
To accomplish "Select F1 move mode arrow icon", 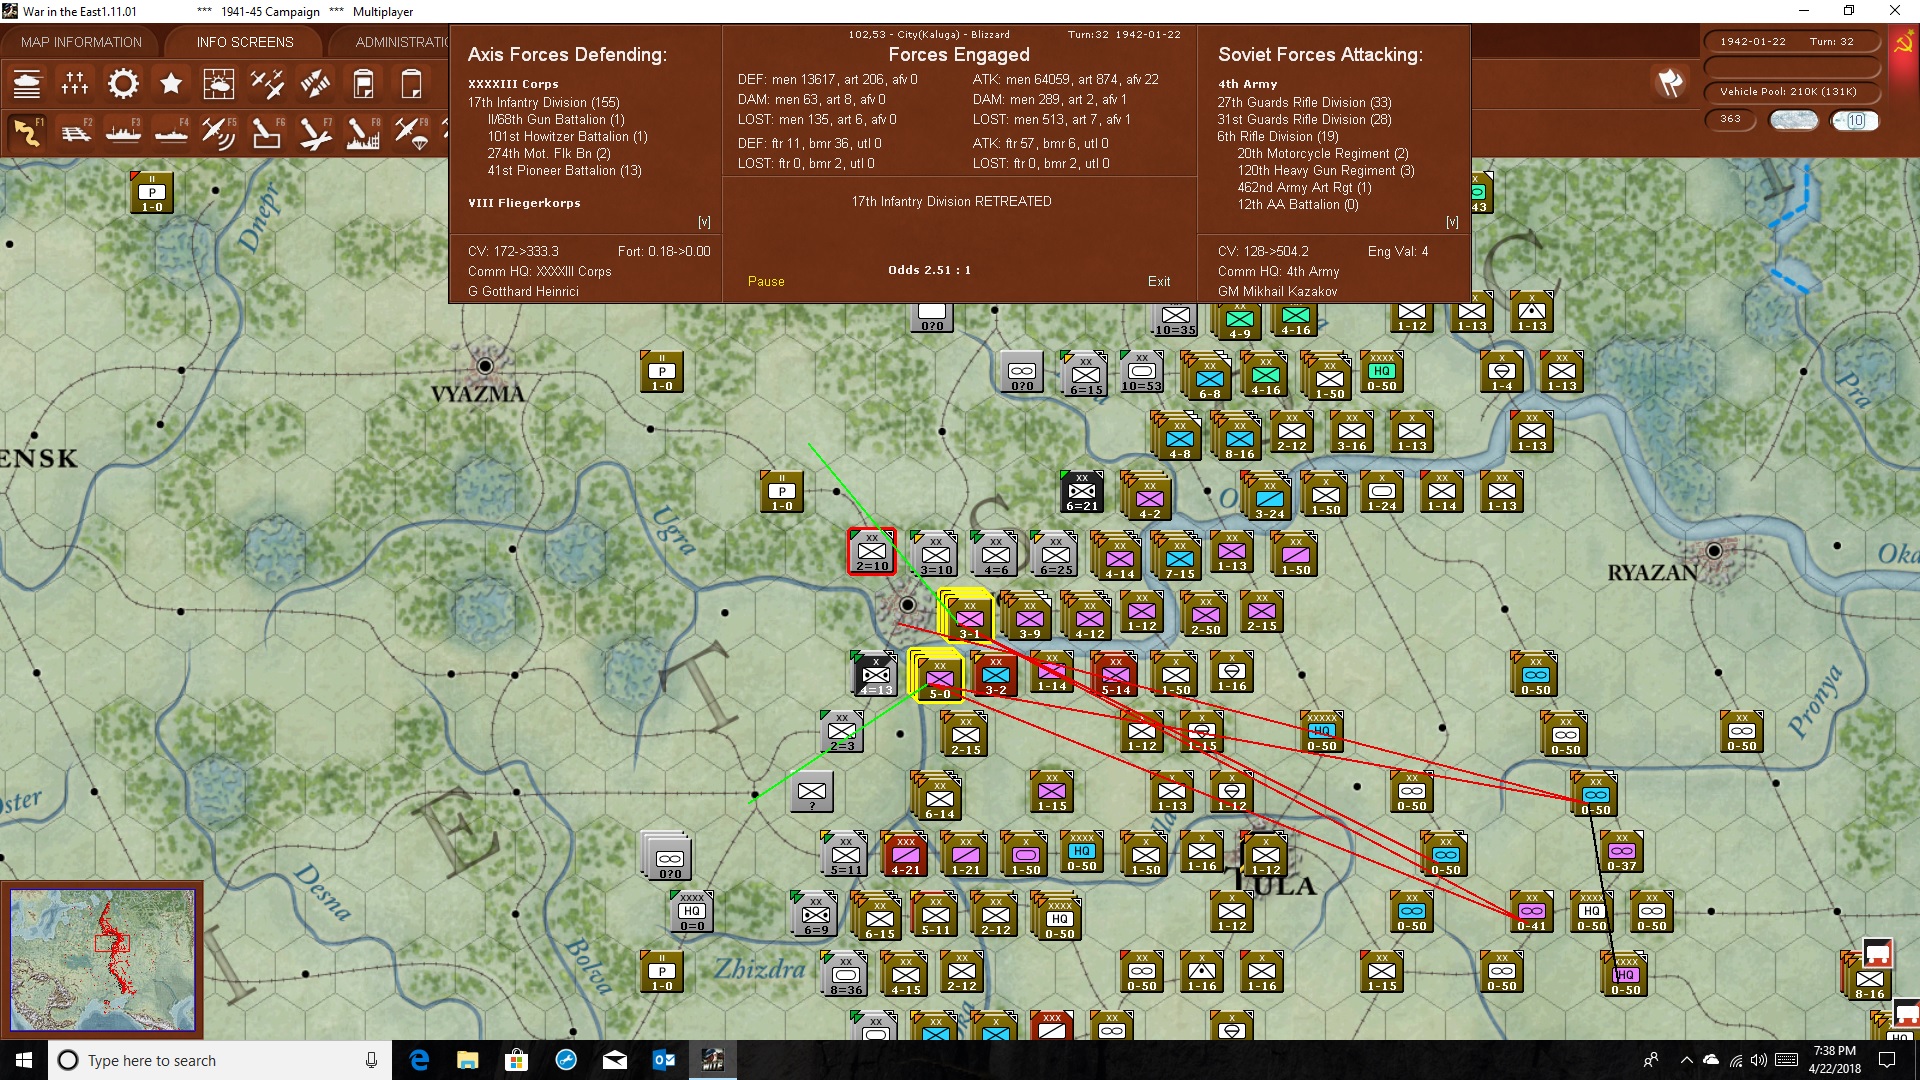I will click(27, 132).
